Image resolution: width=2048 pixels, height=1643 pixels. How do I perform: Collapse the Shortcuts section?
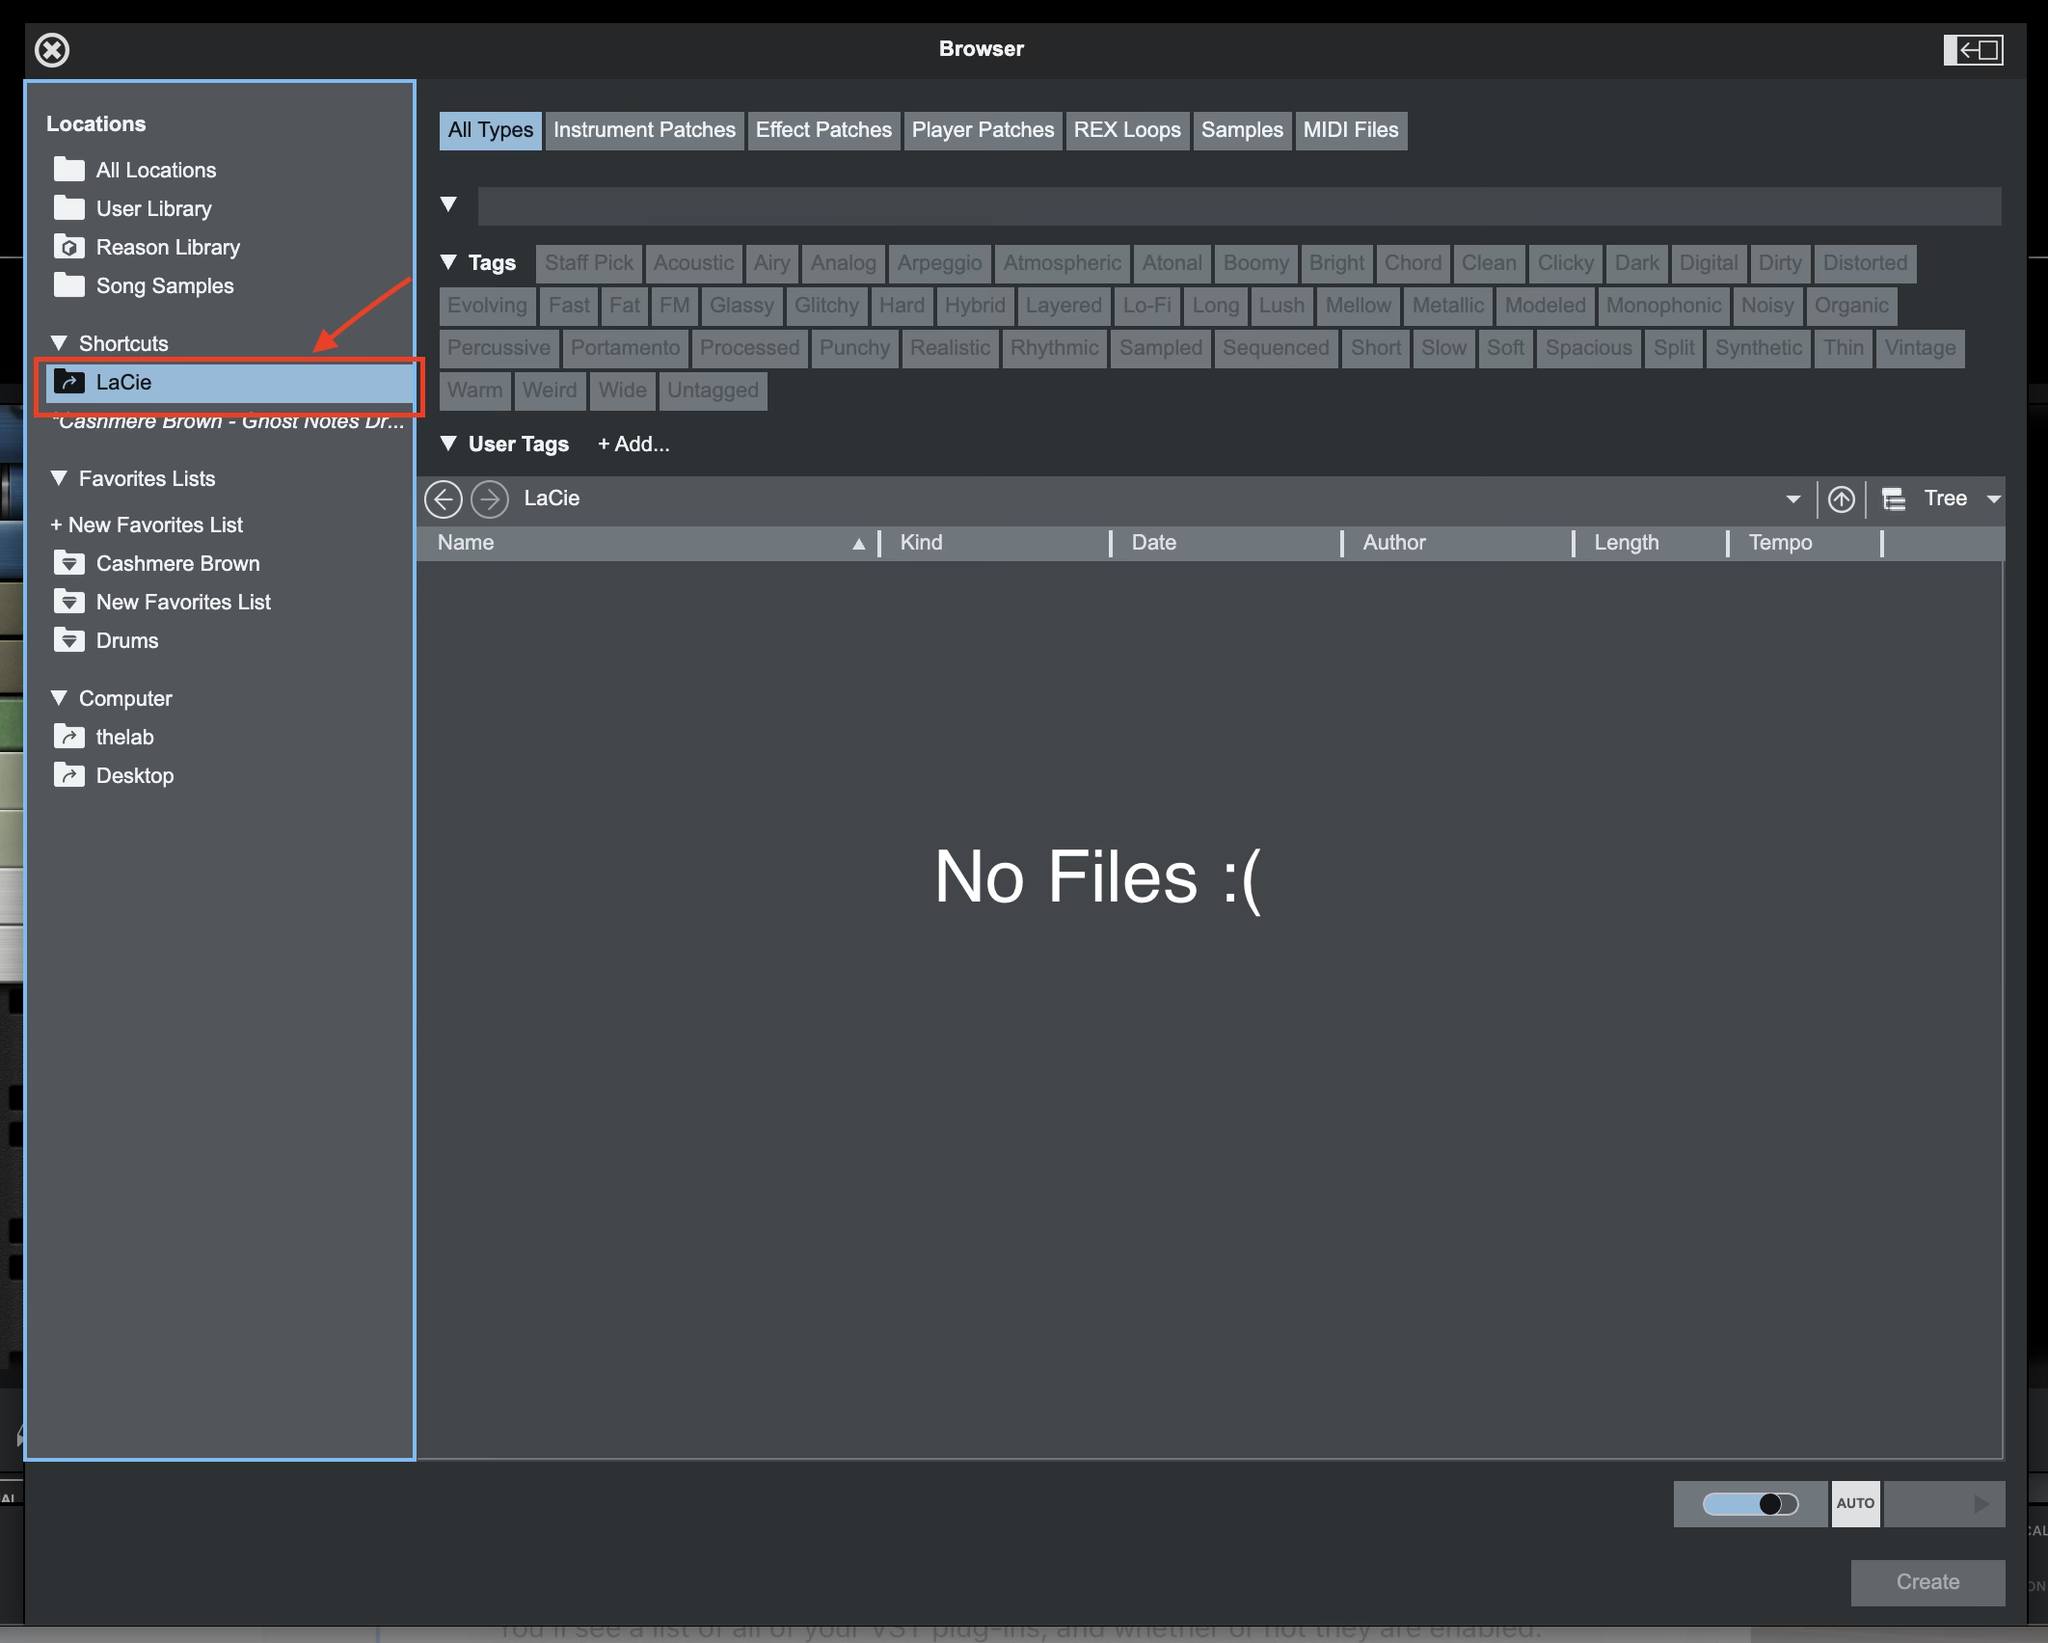pos(59,343)
